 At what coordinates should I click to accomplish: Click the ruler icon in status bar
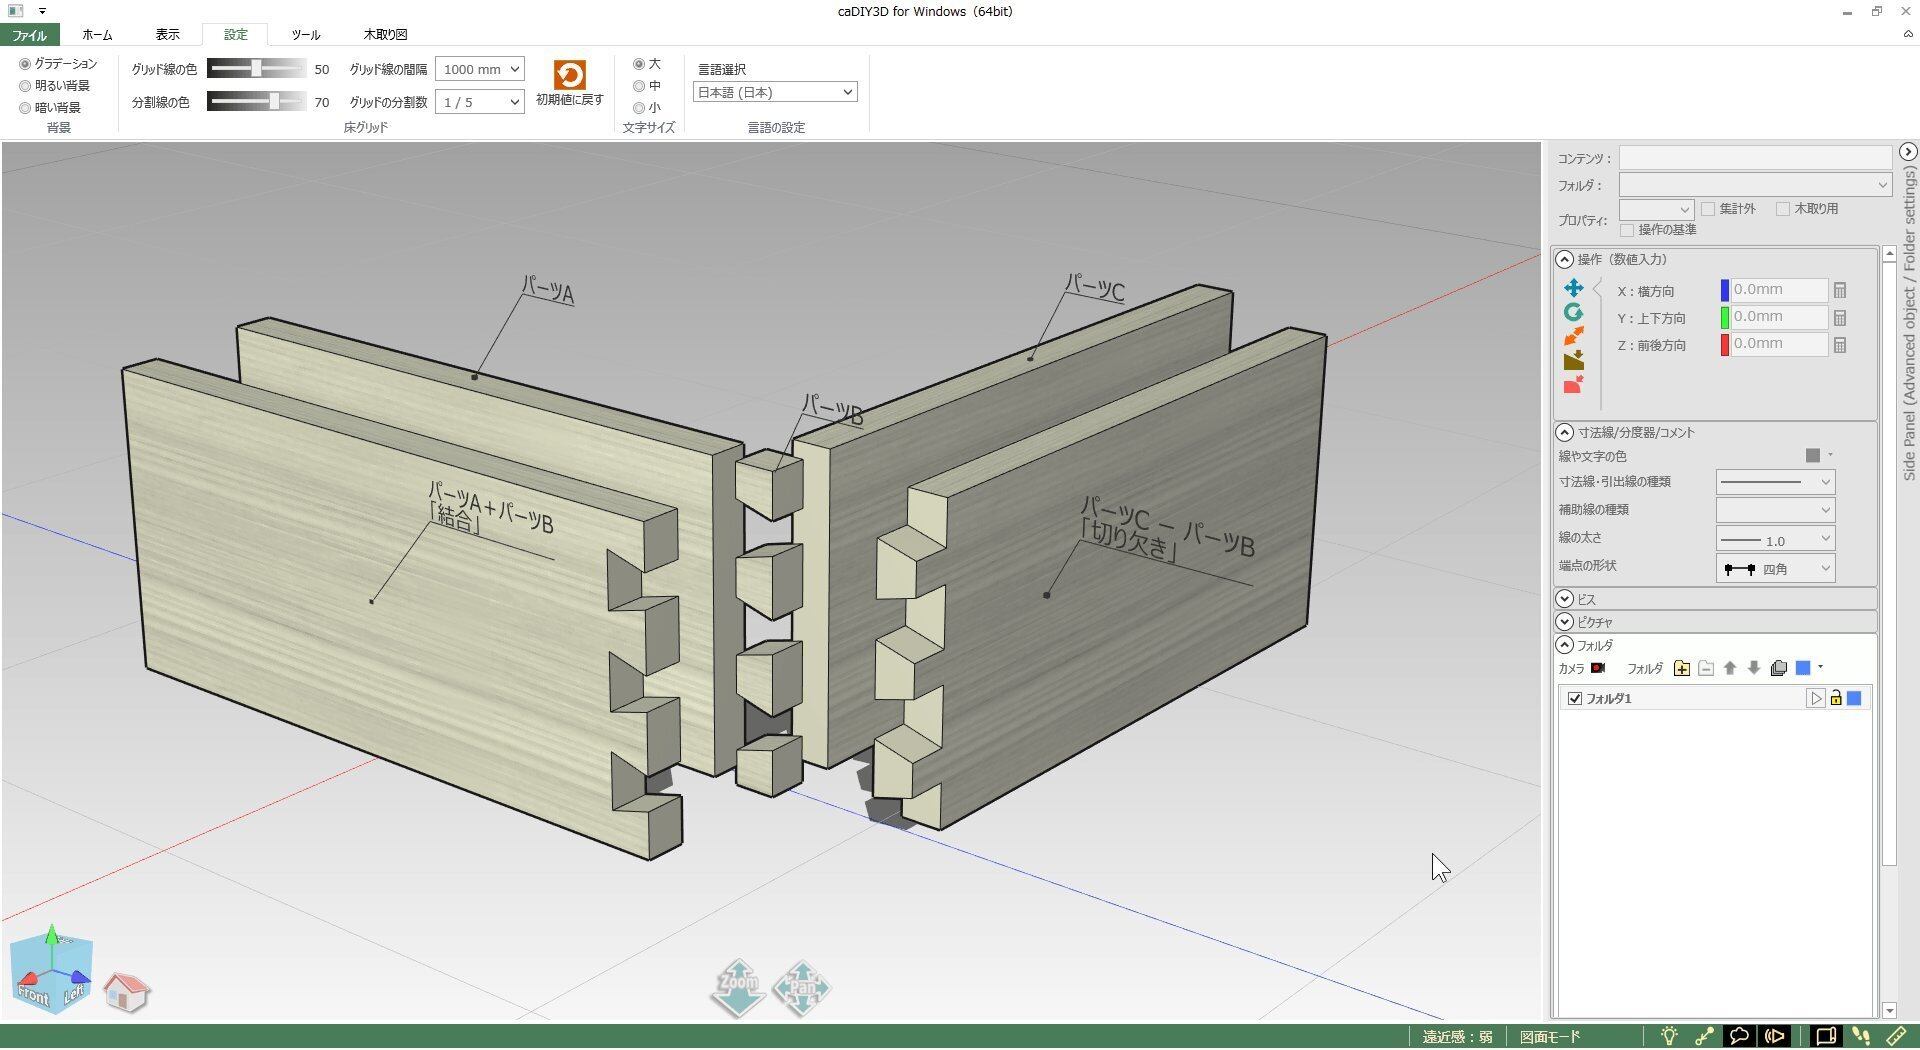click(x=1895, y=1036)
